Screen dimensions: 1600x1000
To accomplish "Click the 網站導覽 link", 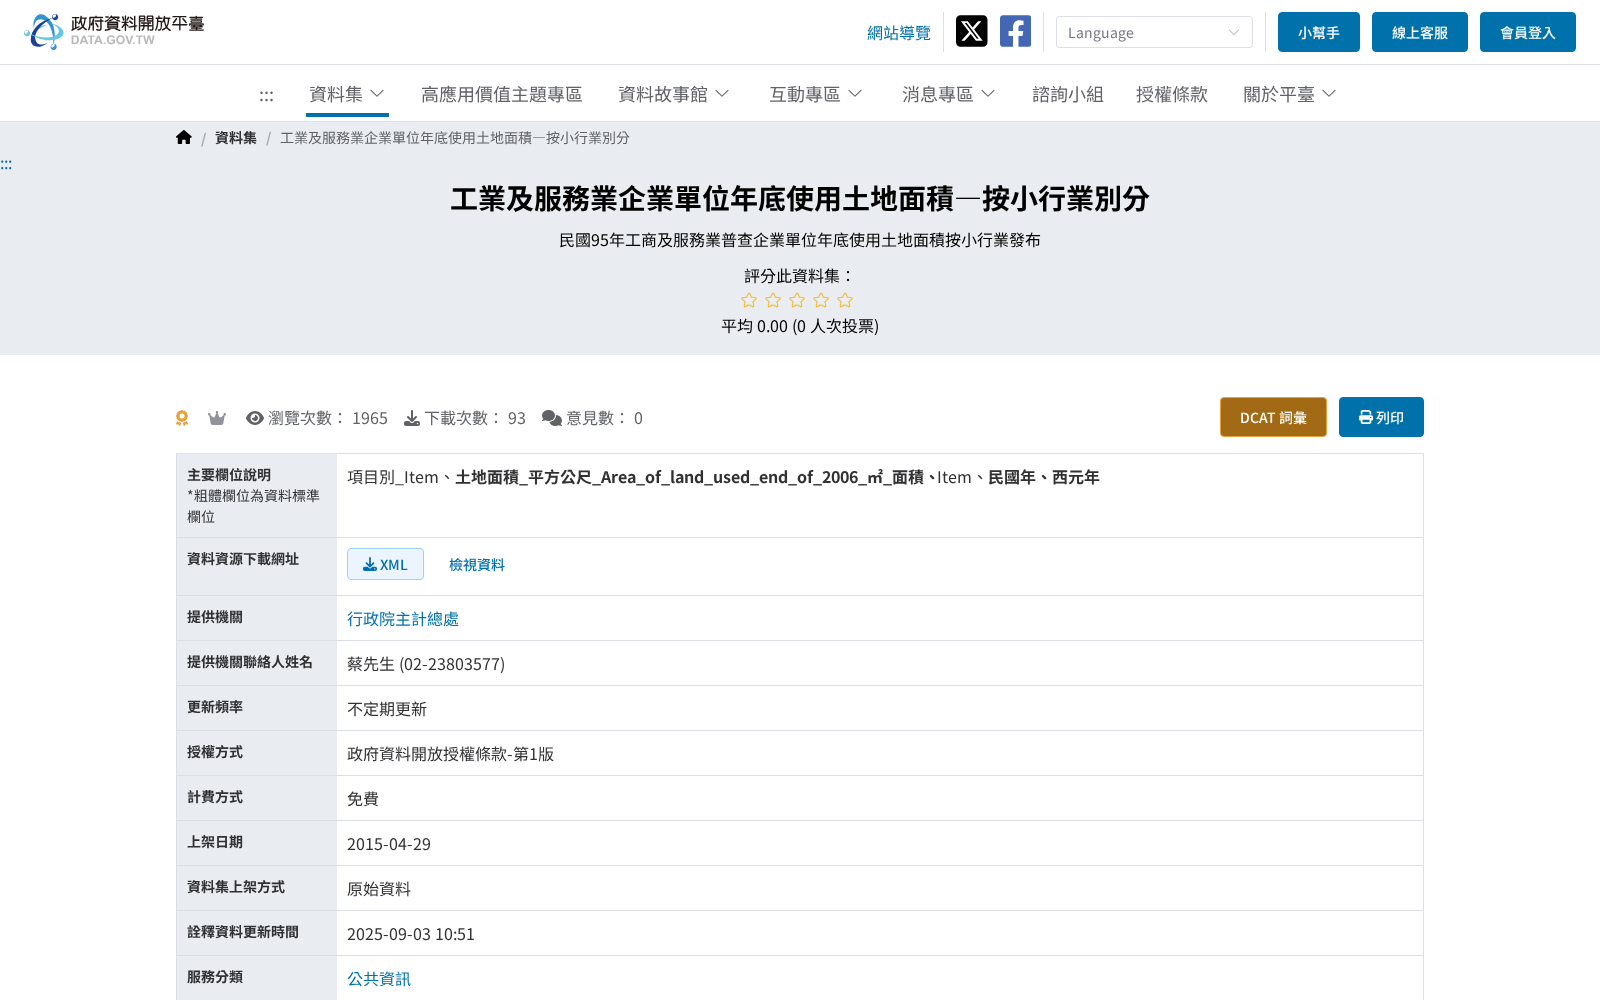I will tap(899, 33).
